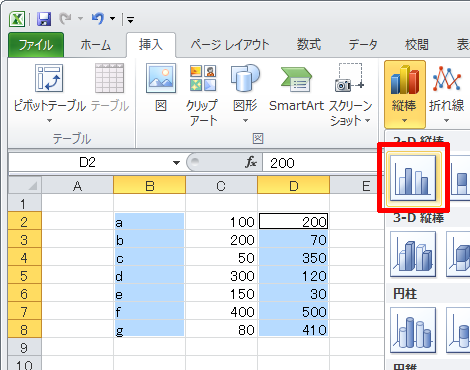
Task: Choose the 2-D clustered column chart
Action: [413, 178]
